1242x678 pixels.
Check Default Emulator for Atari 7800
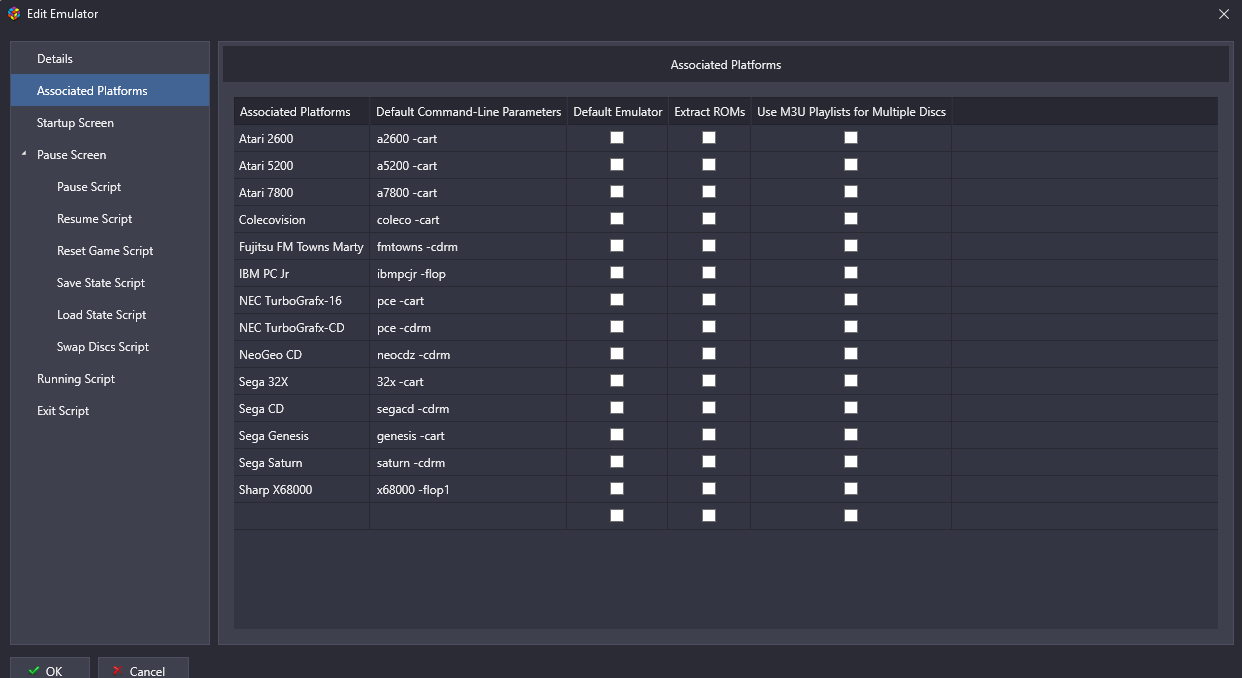(617, 192)
